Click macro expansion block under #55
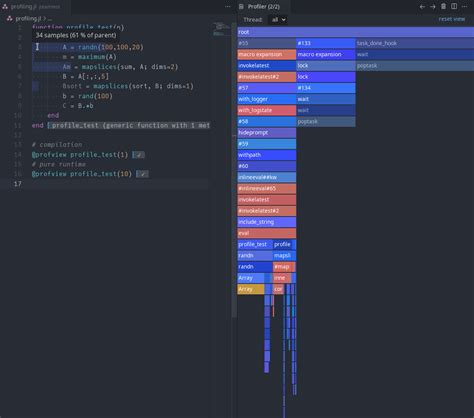 tap(267, 54)
